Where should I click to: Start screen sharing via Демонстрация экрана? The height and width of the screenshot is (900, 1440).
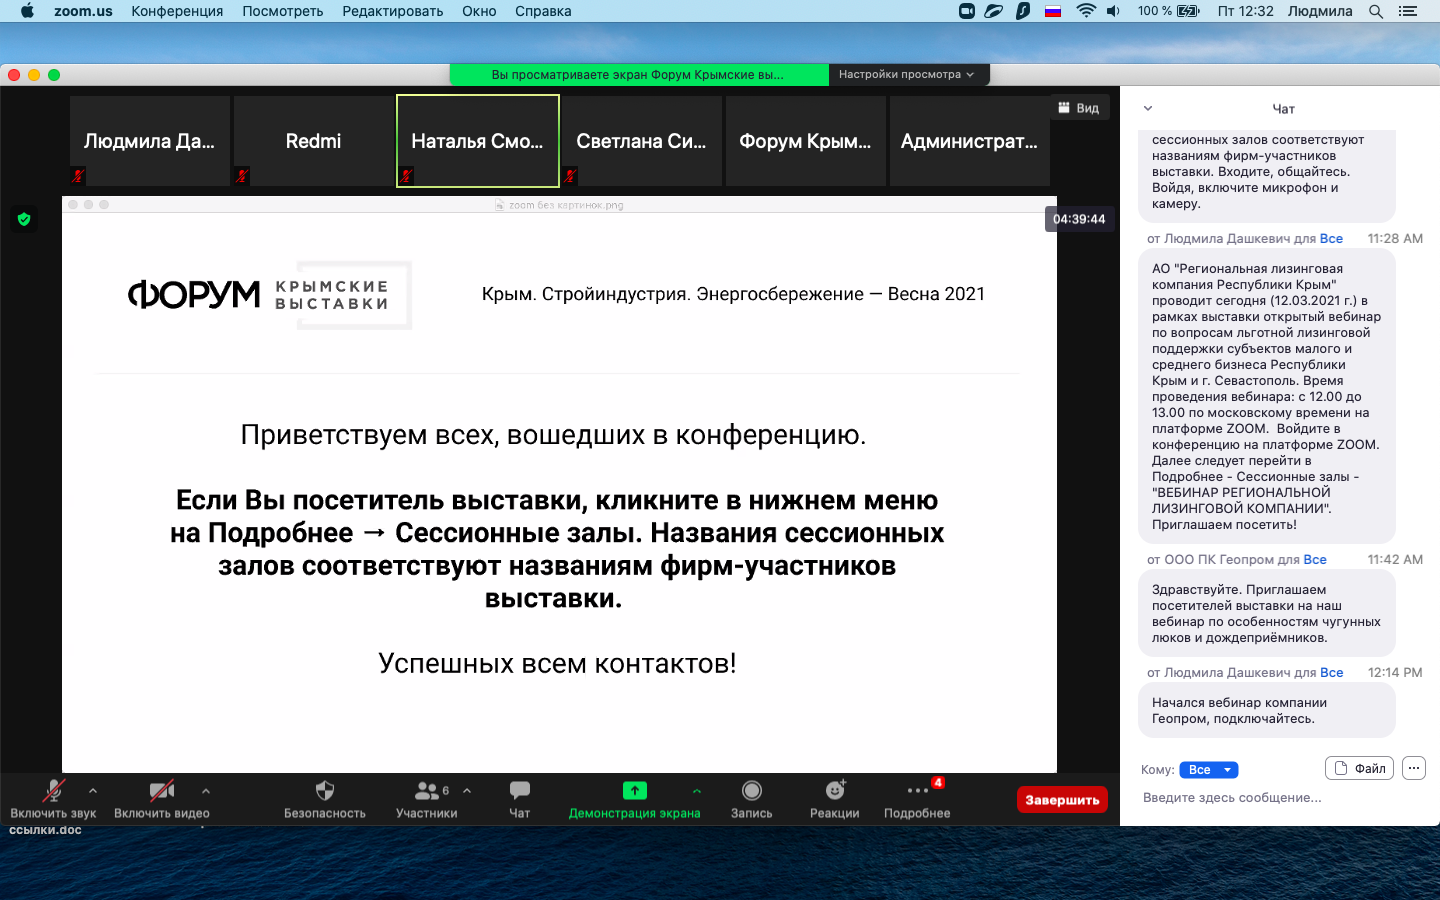pyautogui.click(x=634, y=792)
